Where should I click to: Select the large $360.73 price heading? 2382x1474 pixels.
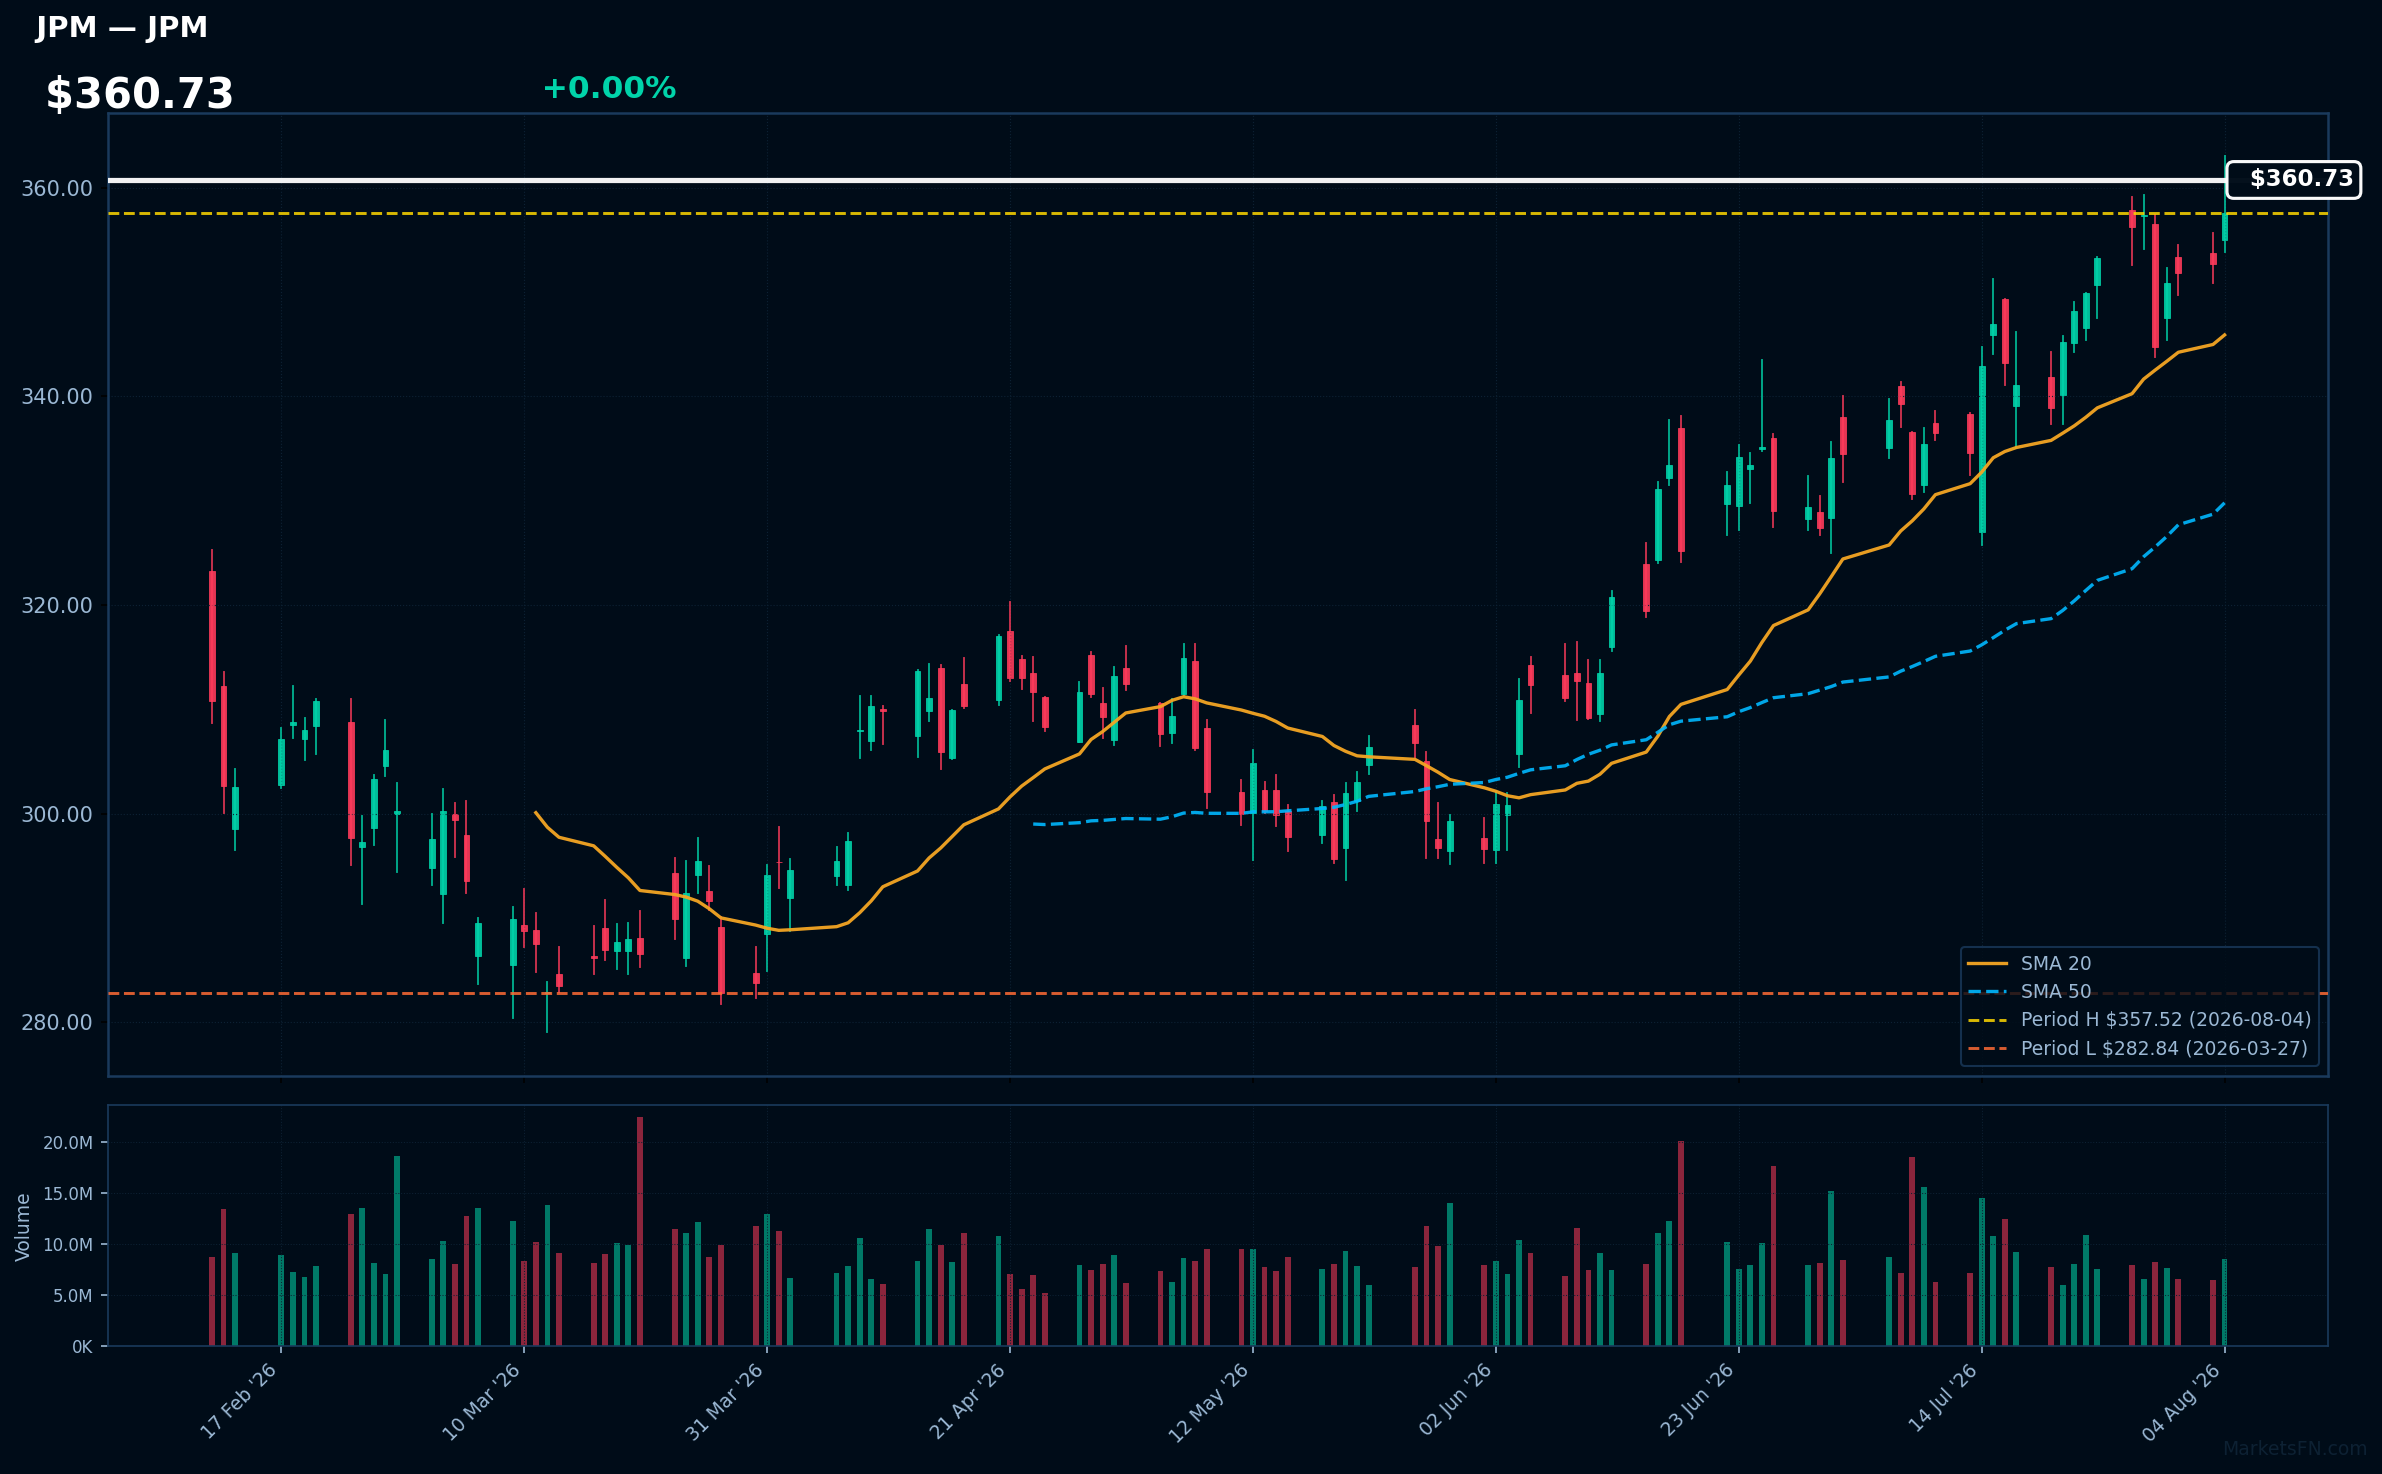[140, 94]
